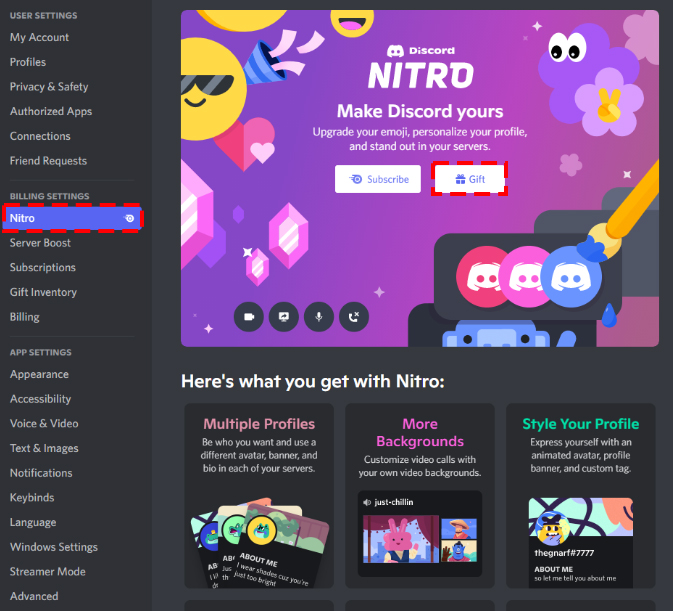Navigate to Keybinds settings
Image resolution: width=673 pixels, height=611 pixels.
pyautogui.click(x=32, y=498)
